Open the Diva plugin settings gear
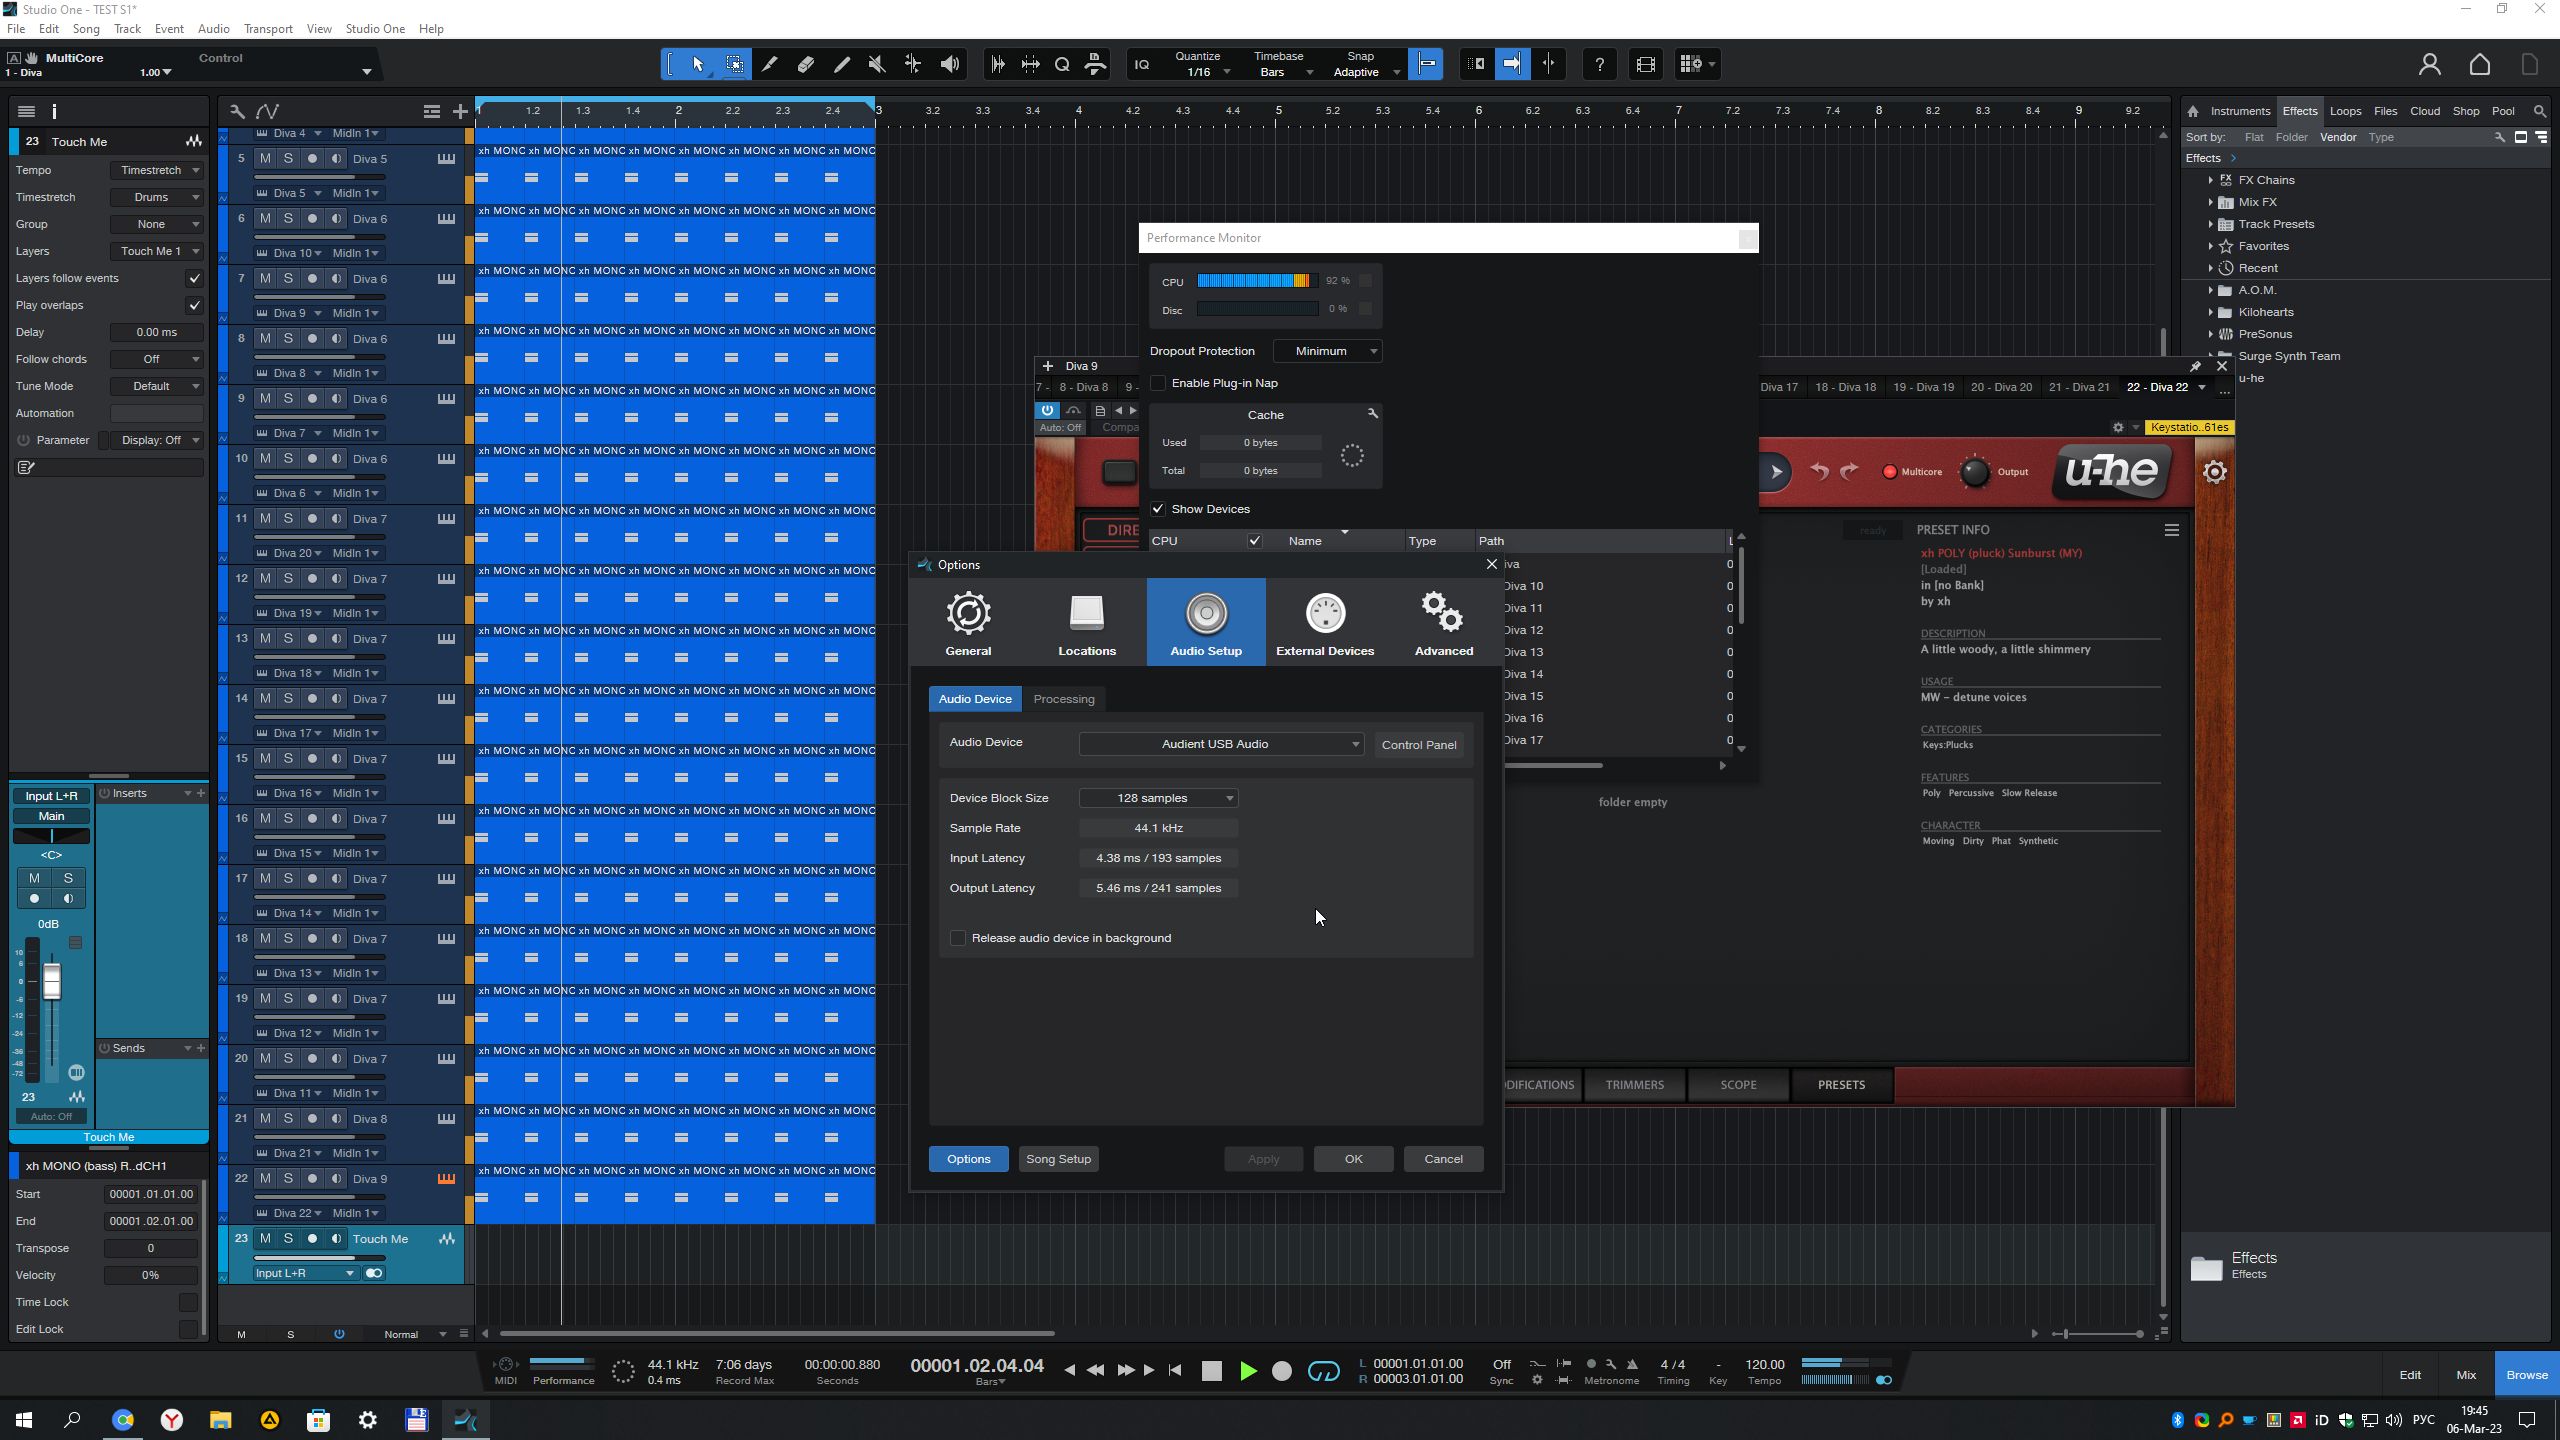 click(x=2214, y=472)
